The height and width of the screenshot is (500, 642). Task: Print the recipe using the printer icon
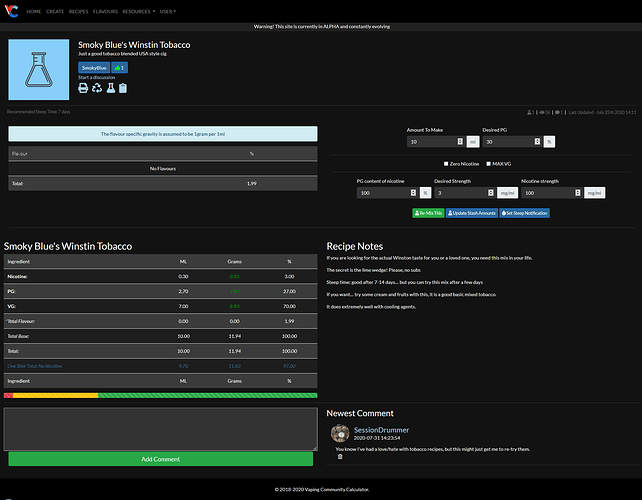[x=83, y=88]
